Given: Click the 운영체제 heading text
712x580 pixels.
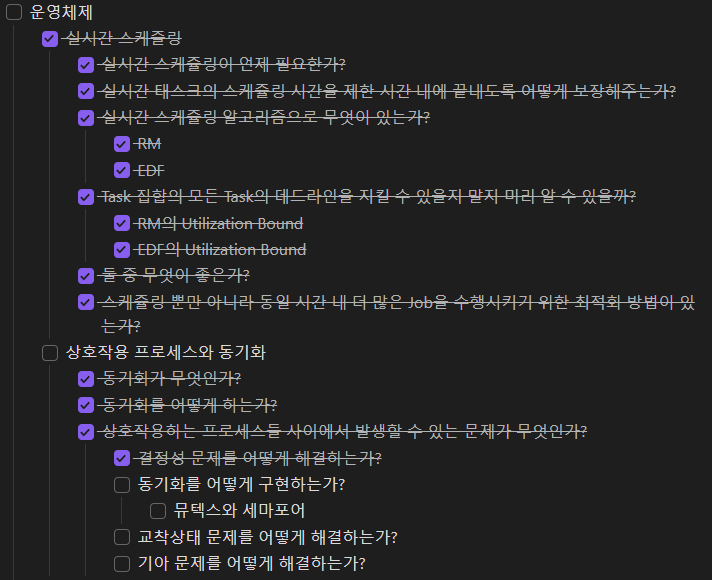Looking at the screenshot, I should (61, 12).
